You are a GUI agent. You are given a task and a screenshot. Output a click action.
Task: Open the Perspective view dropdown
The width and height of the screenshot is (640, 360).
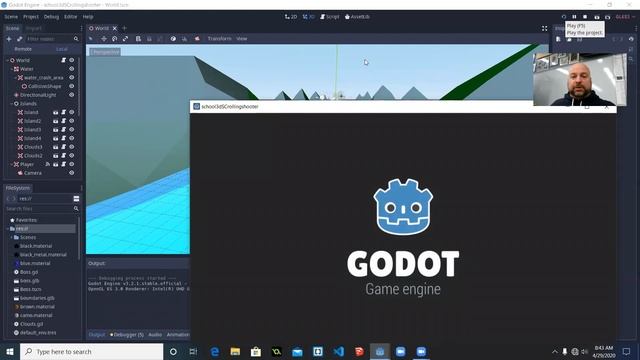click(105, 52)
